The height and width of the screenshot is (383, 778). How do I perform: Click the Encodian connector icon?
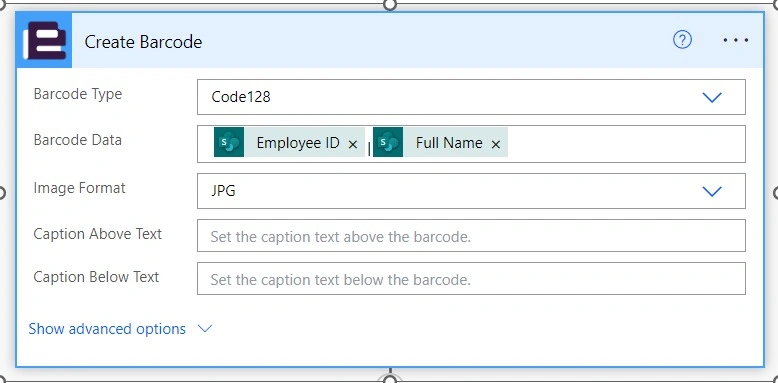click(45, 41)
